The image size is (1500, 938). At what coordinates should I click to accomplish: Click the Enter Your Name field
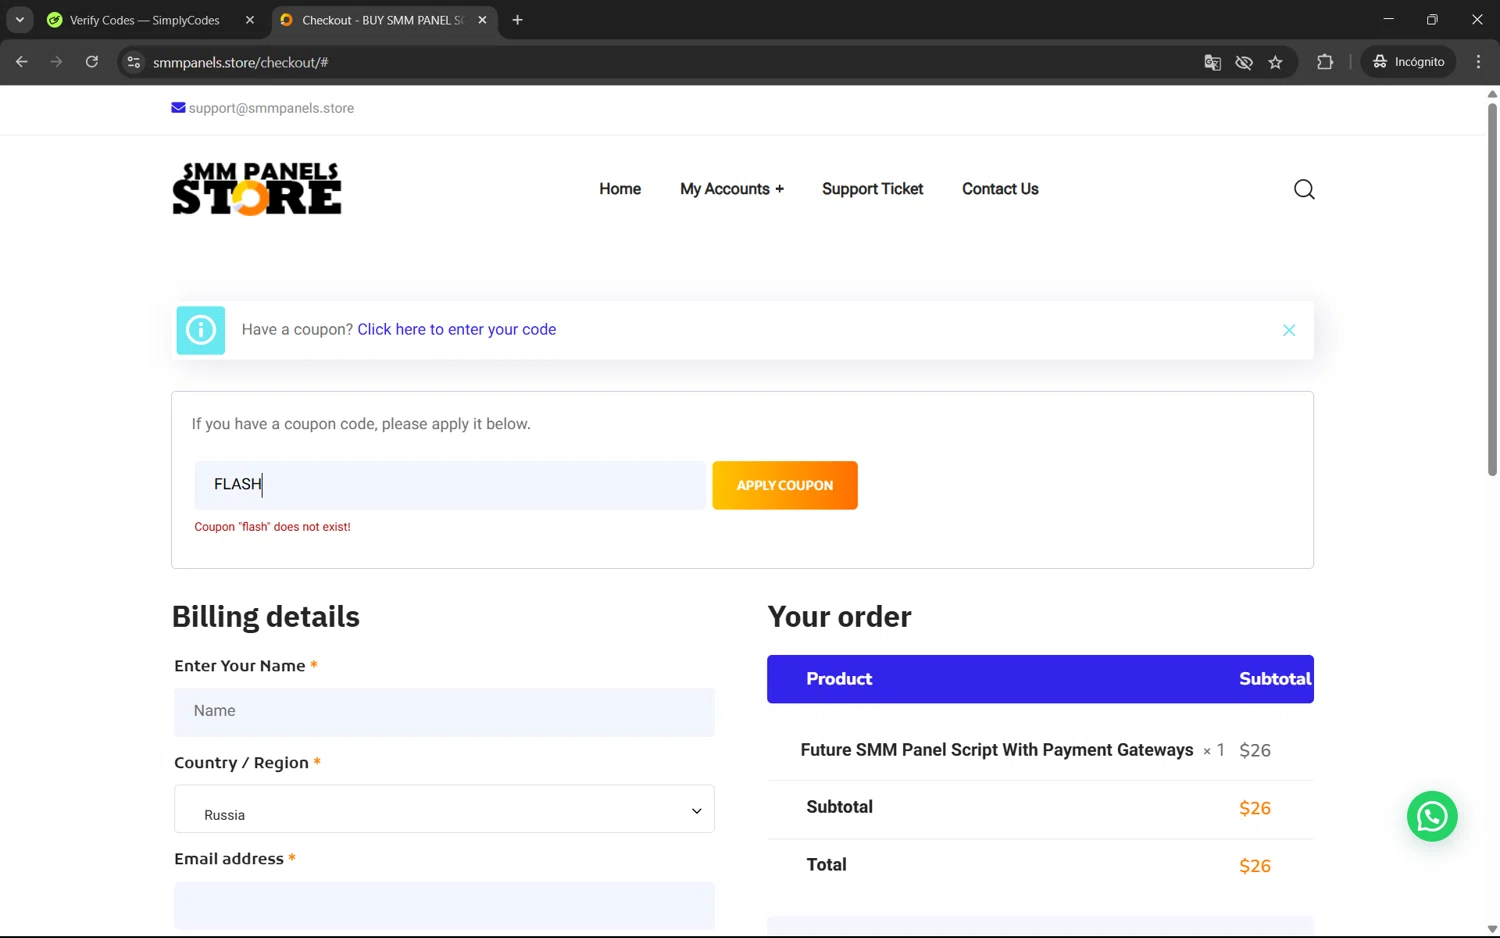point(444,711)
